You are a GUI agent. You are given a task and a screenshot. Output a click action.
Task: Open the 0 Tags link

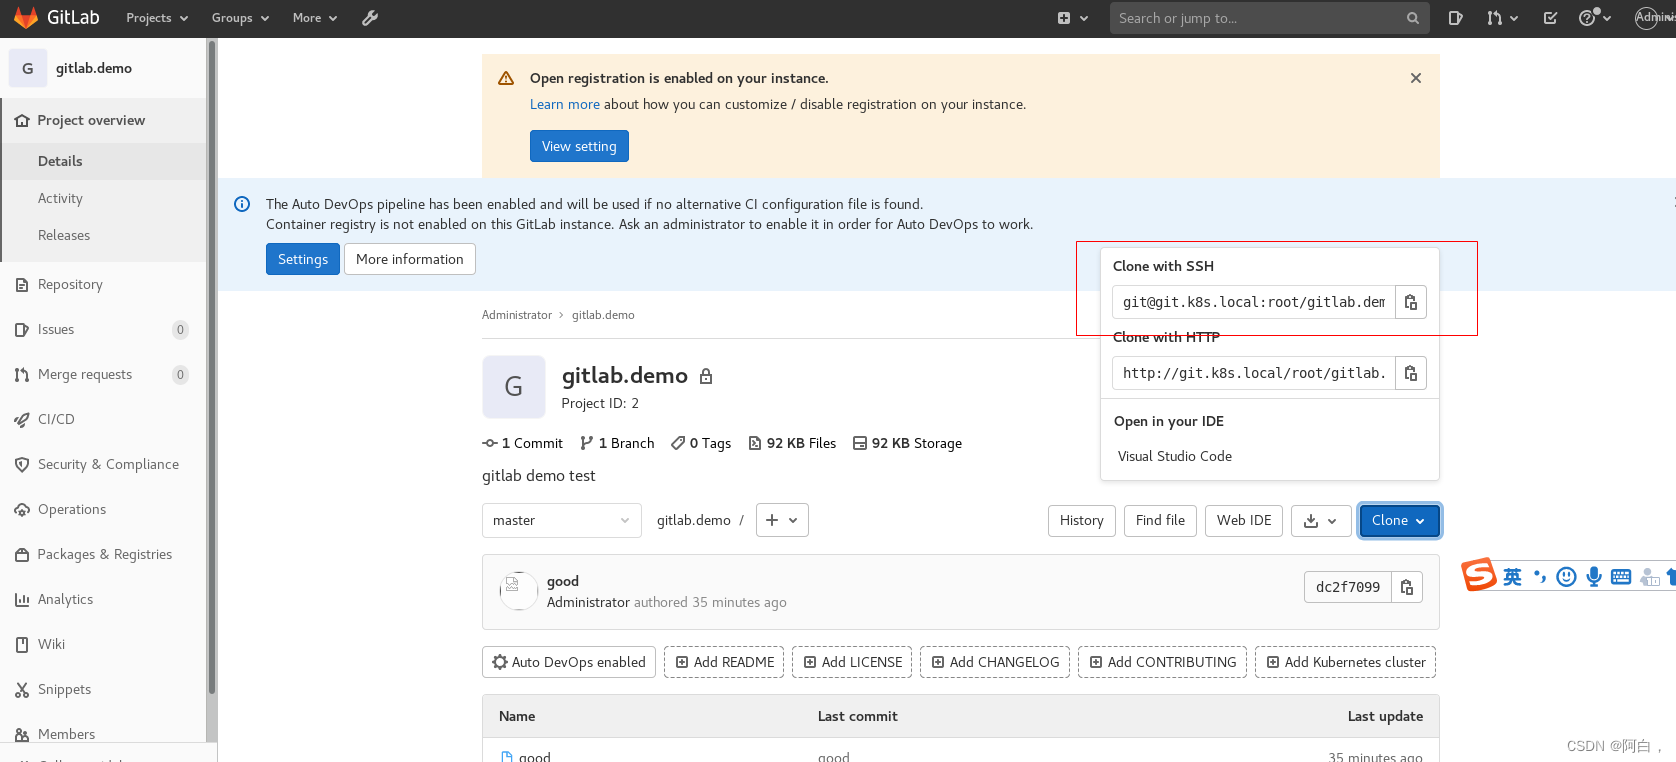701,443
